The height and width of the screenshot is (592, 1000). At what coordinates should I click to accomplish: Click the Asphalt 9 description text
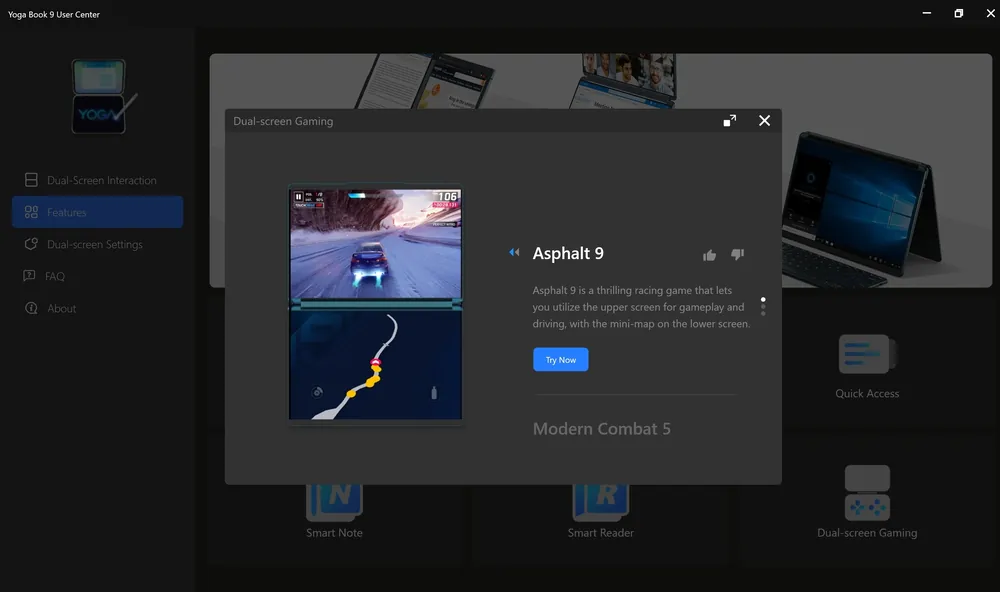[x=641, y=307]
